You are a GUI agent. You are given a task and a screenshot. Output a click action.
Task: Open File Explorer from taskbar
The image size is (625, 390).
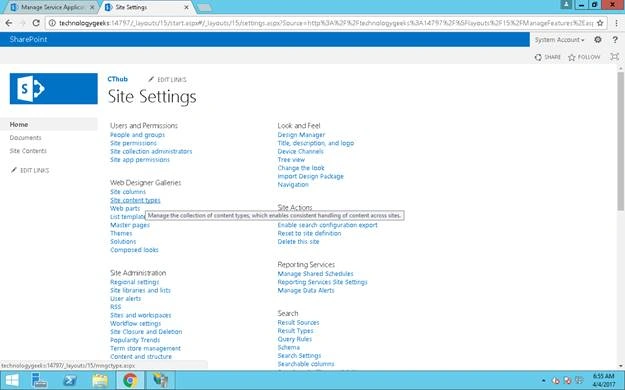point(100,380)
